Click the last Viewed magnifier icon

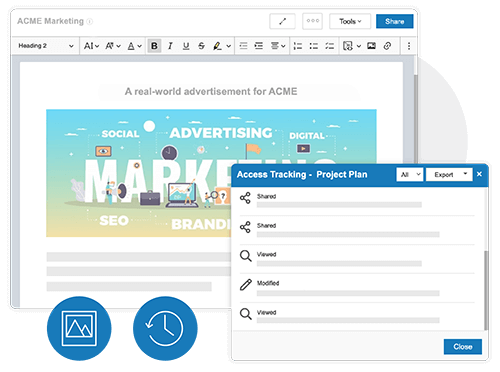246,314
